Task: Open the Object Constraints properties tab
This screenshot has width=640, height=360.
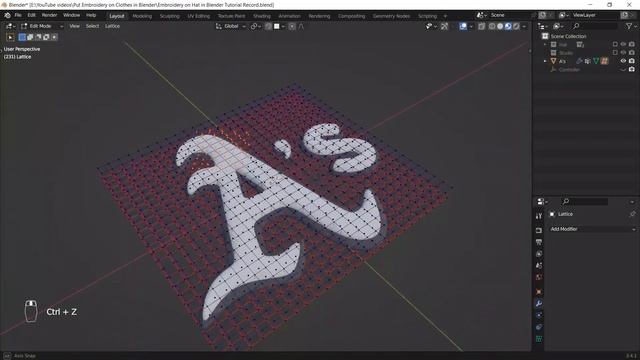Action: tap(539, 327)
